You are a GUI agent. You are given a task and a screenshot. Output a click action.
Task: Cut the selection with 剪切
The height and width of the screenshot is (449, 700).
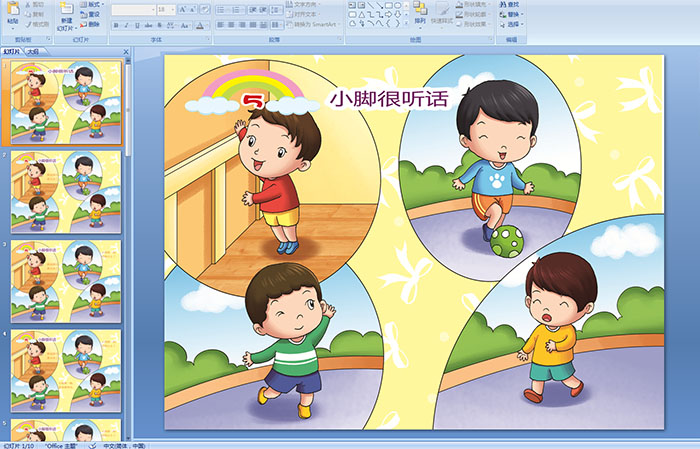pos(34,4)
